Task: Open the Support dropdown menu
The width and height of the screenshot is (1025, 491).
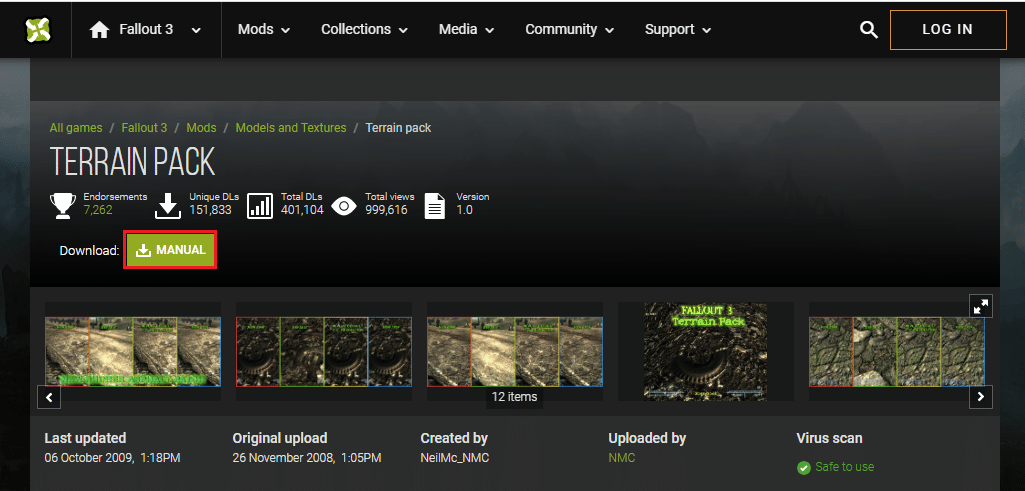Action: click(678, 29)
